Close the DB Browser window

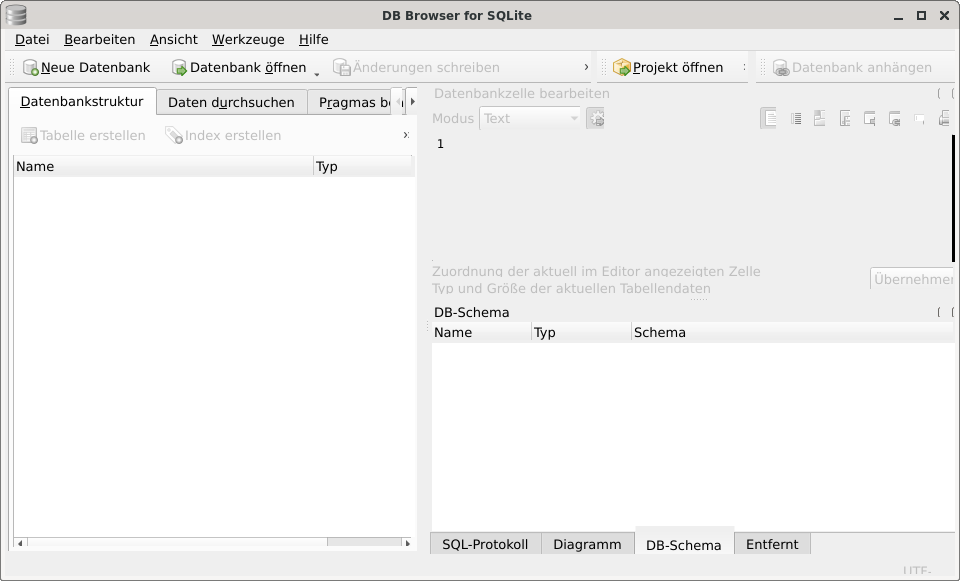coord(944,16)
